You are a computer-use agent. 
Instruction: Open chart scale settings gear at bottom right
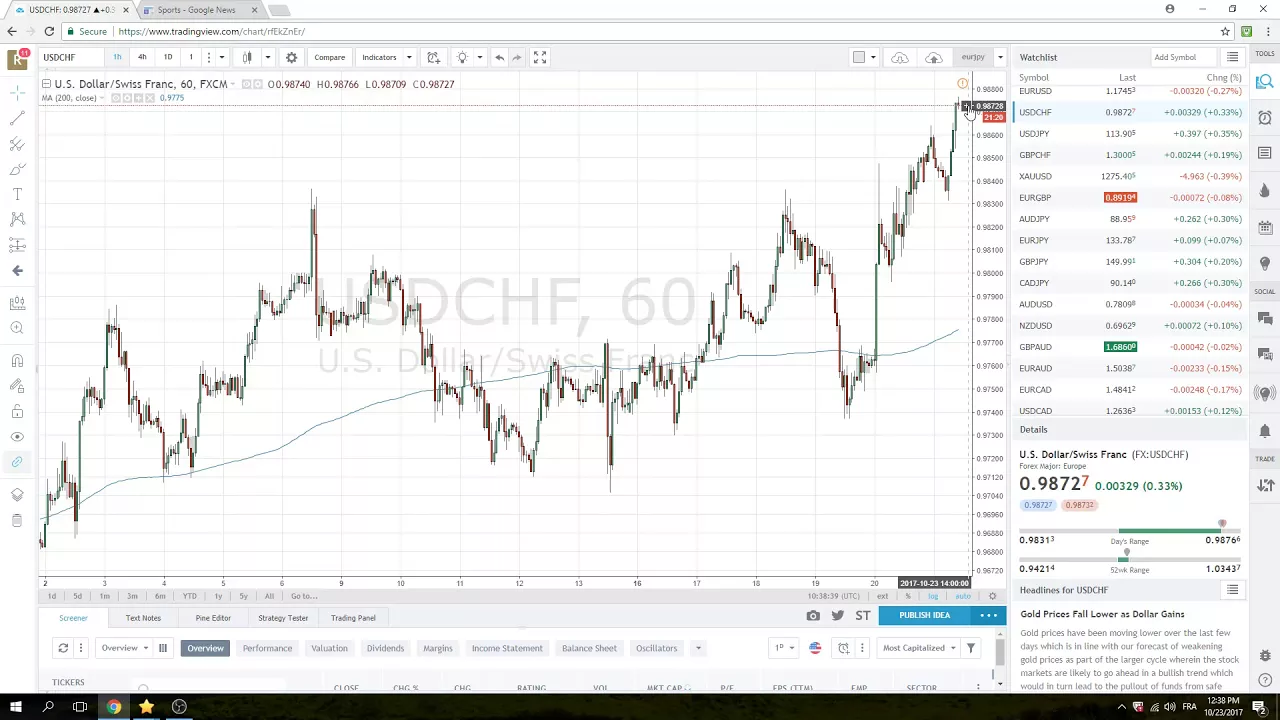[x=992, y=596]
